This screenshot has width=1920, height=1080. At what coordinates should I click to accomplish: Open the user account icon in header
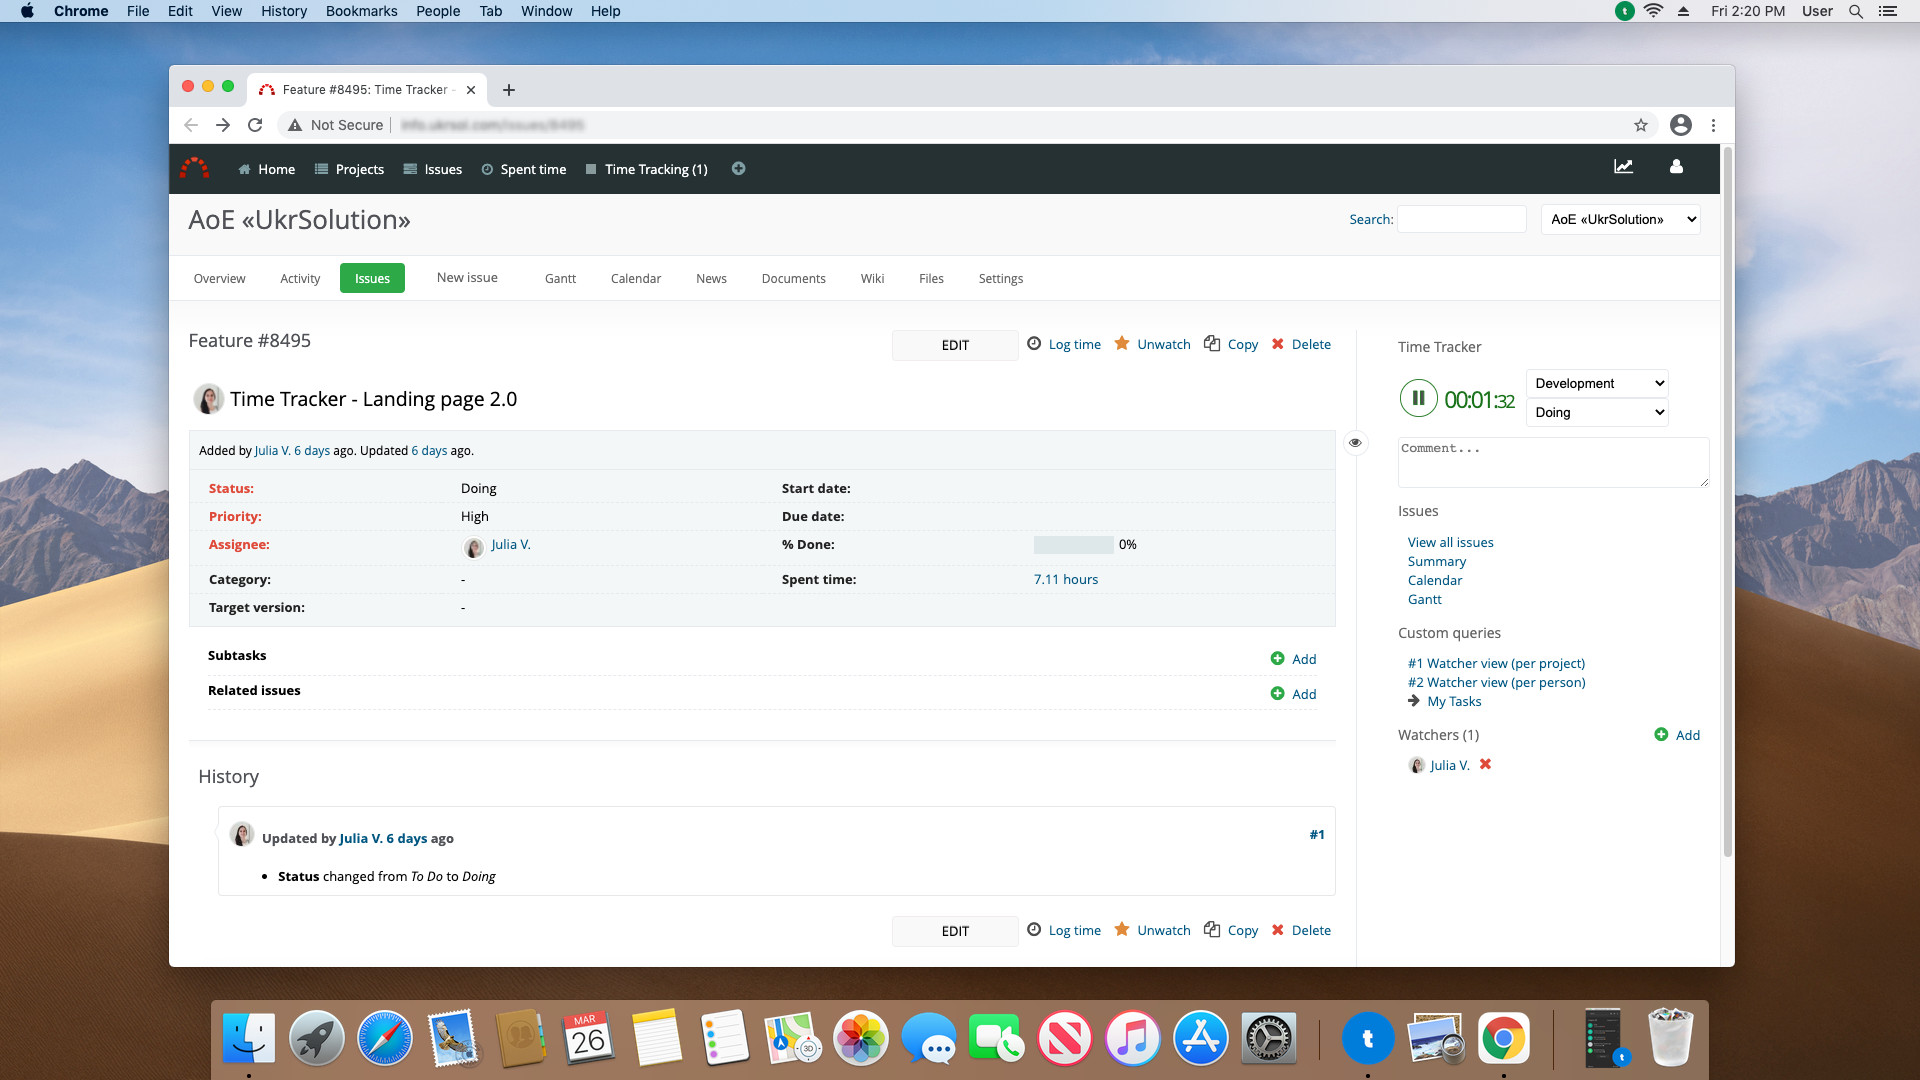(x=1676, y=167)
